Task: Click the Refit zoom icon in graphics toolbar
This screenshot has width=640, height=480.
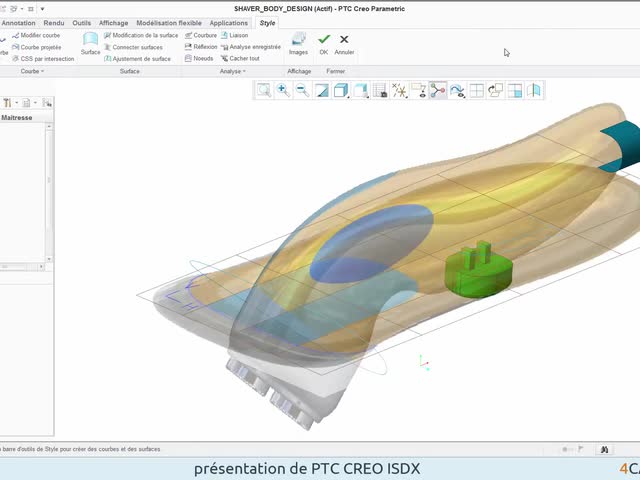Action: pyautogui.click(x=264, y=90)
